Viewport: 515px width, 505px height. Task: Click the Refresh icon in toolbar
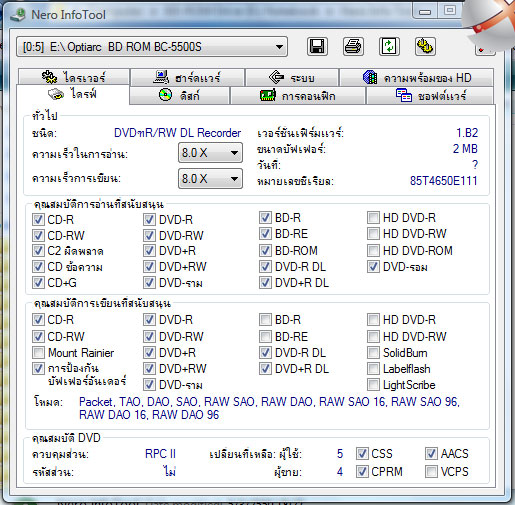[389, 46]
